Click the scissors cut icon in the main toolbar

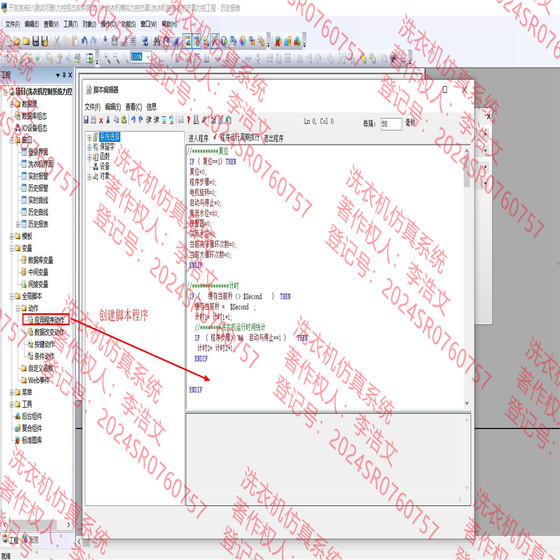pyautogui.click(x=56, y=41)
